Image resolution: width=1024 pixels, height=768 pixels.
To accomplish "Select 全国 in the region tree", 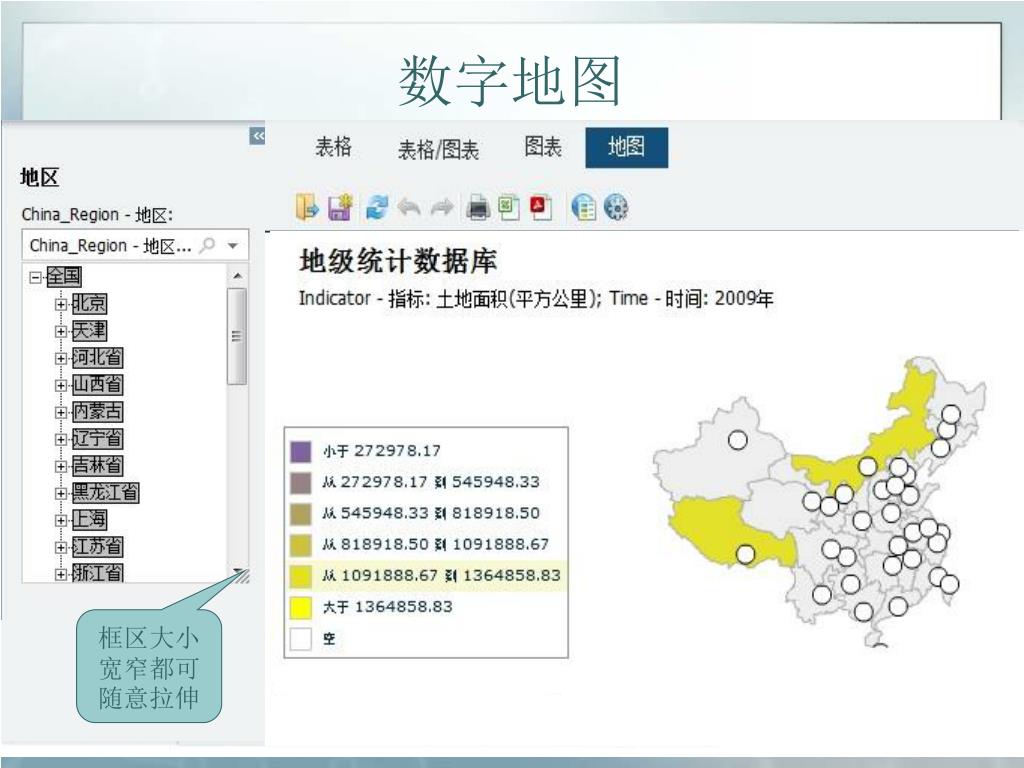I will click(x=63, y=276).
